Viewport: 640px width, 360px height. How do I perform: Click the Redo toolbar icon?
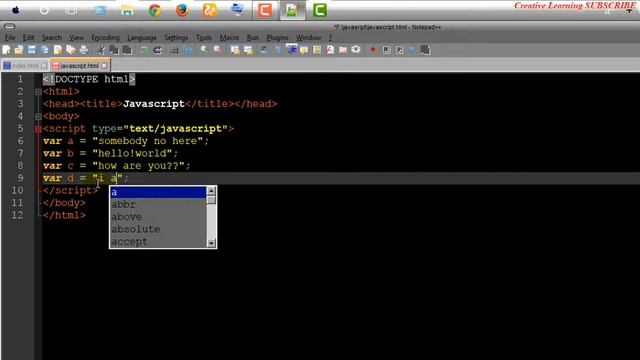coord(158,50)
